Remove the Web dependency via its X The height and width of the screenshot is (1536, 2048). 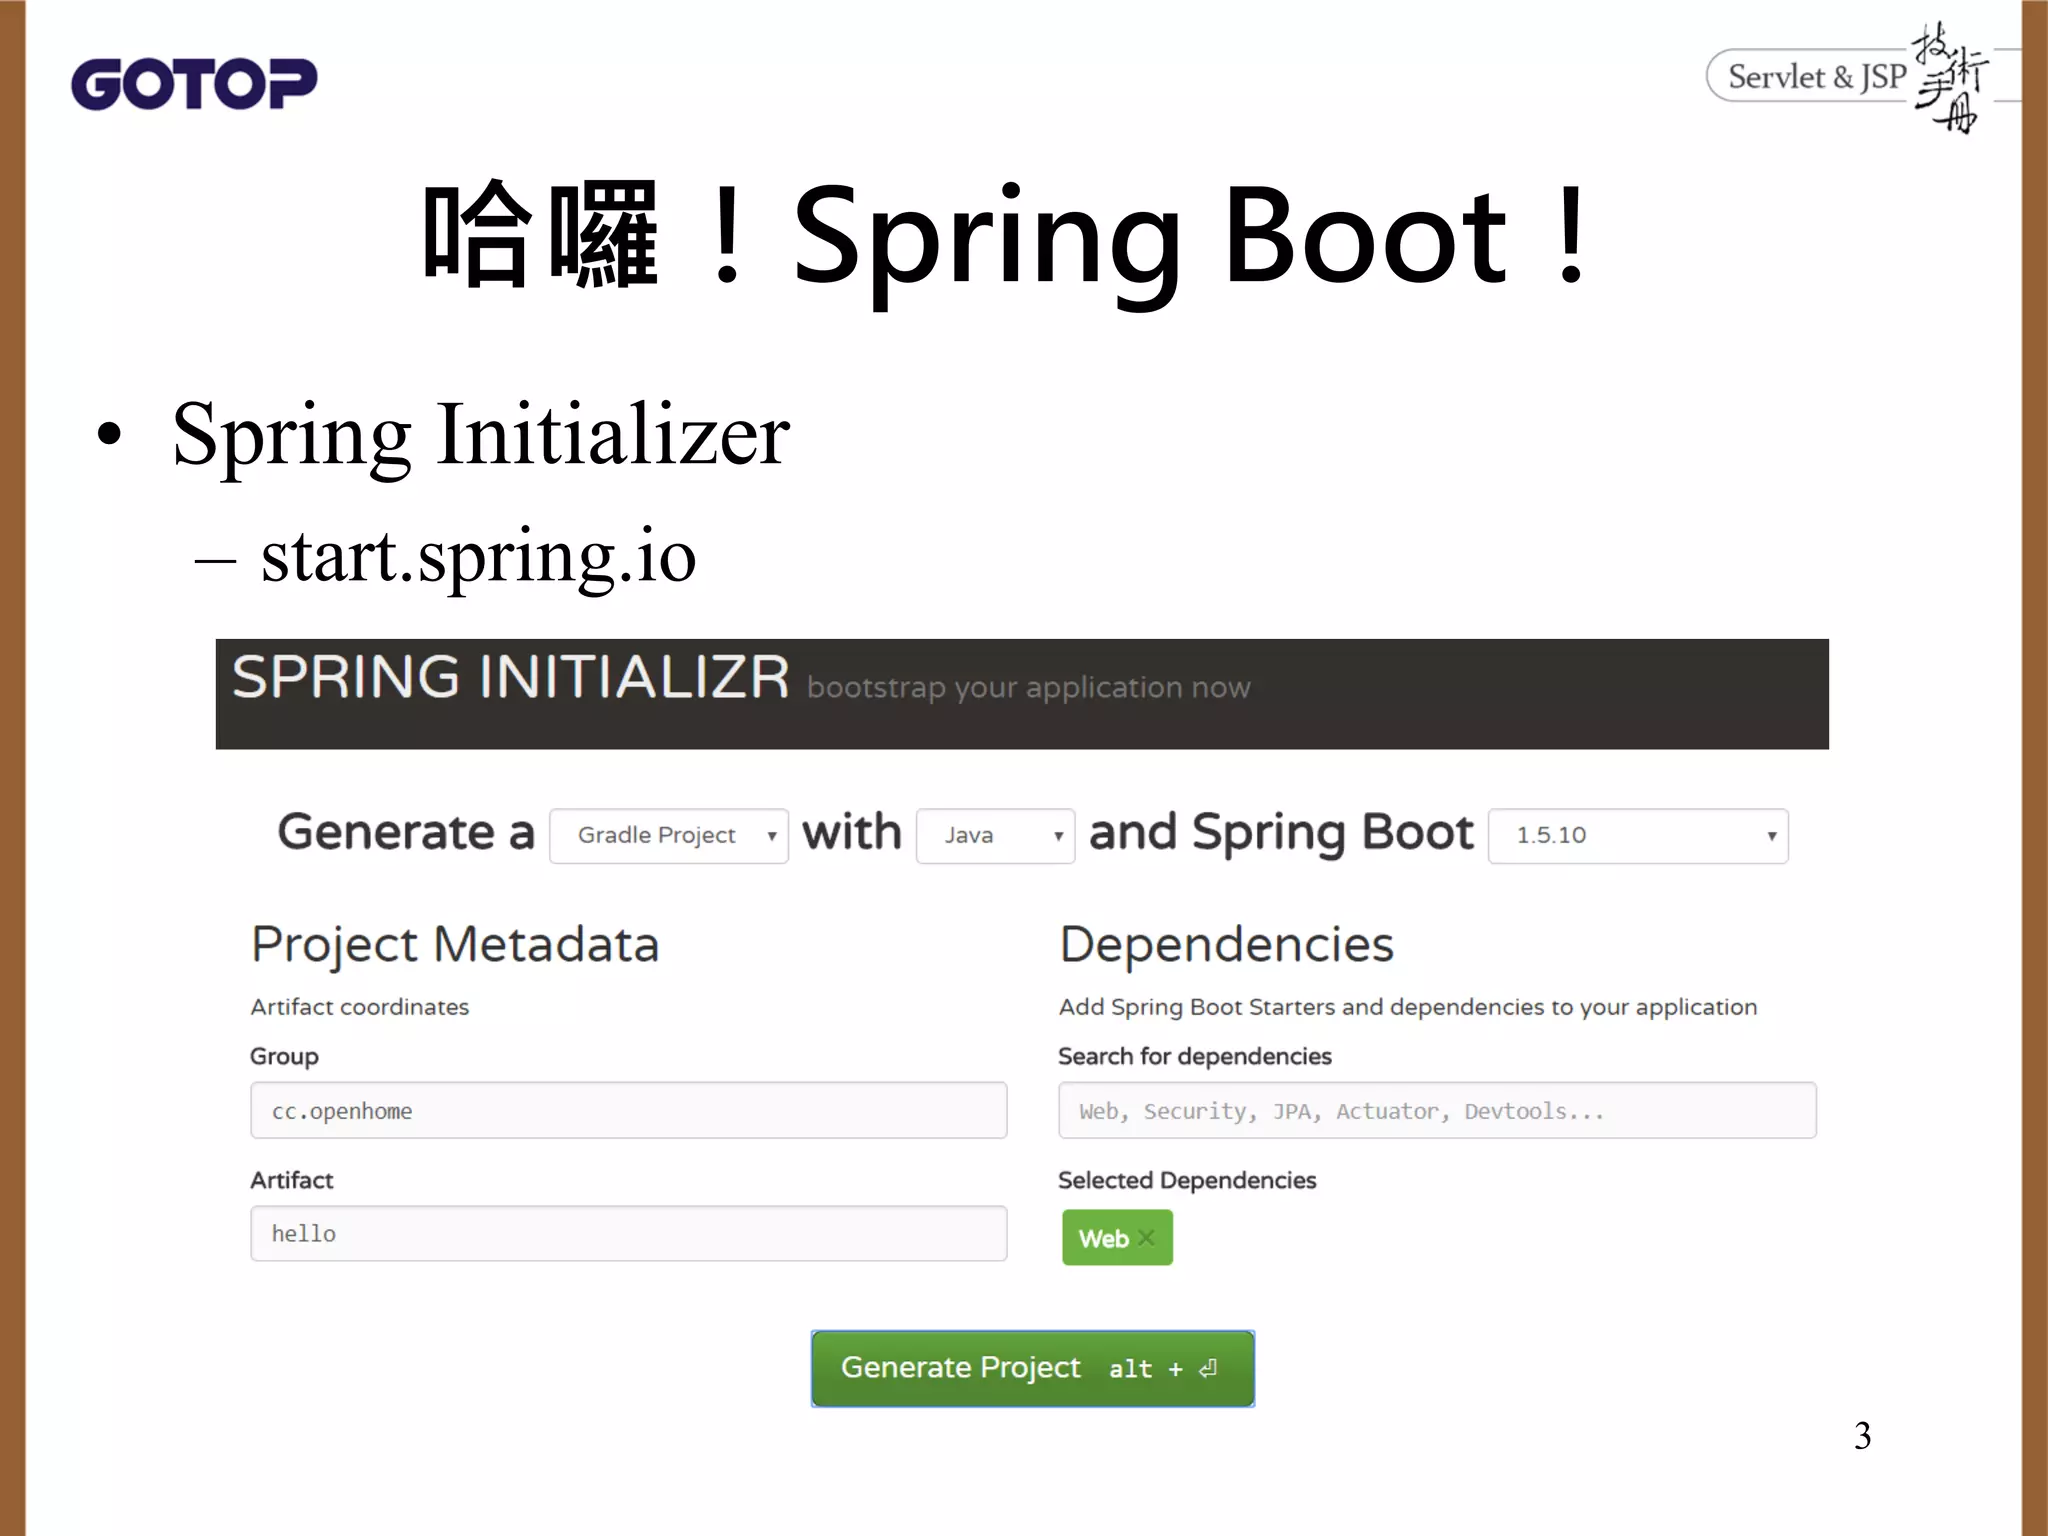pos(1147,1238)
